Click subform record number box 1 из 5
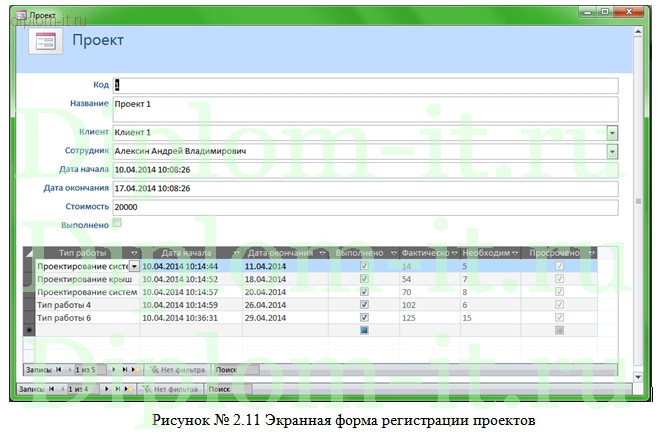Viewport: 662px width, 439px height. (x=90, y=370)
